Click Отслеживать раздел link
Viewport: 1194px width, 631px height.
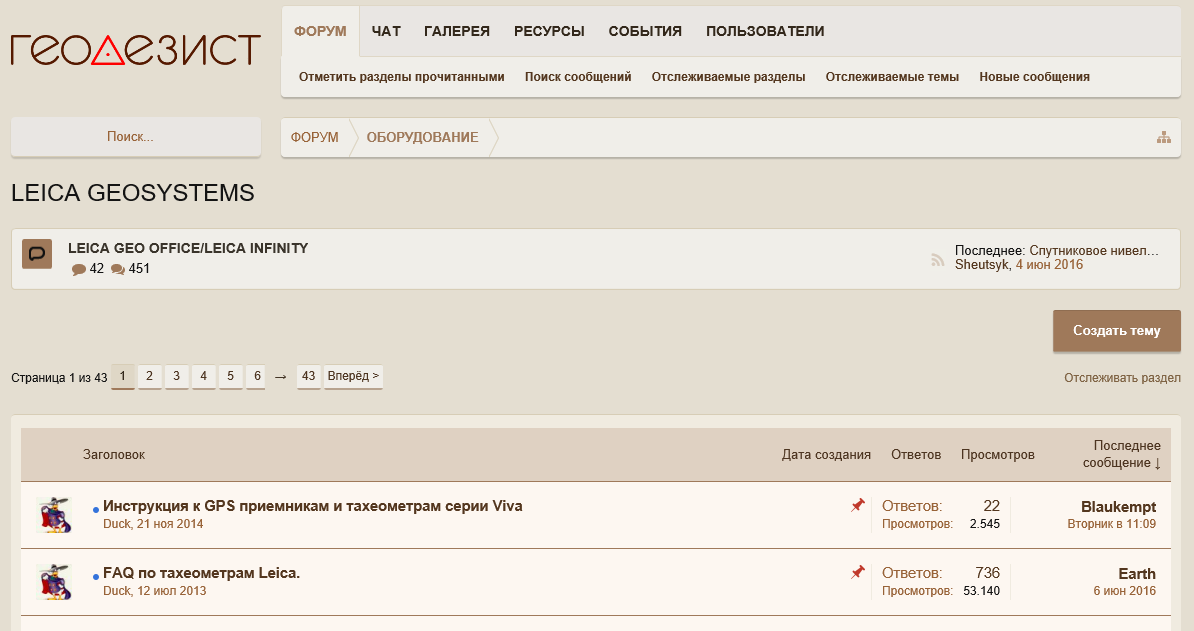click(1122, 378)
